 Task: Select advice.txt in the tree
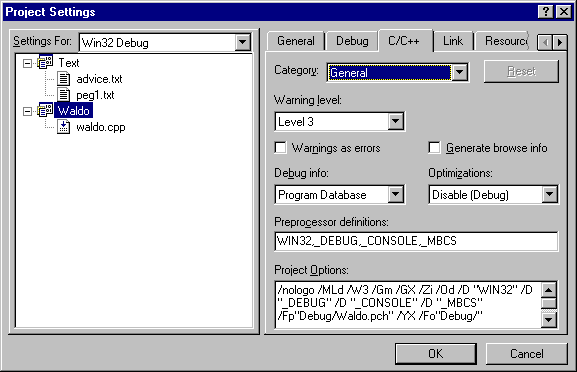pos(99,79)
